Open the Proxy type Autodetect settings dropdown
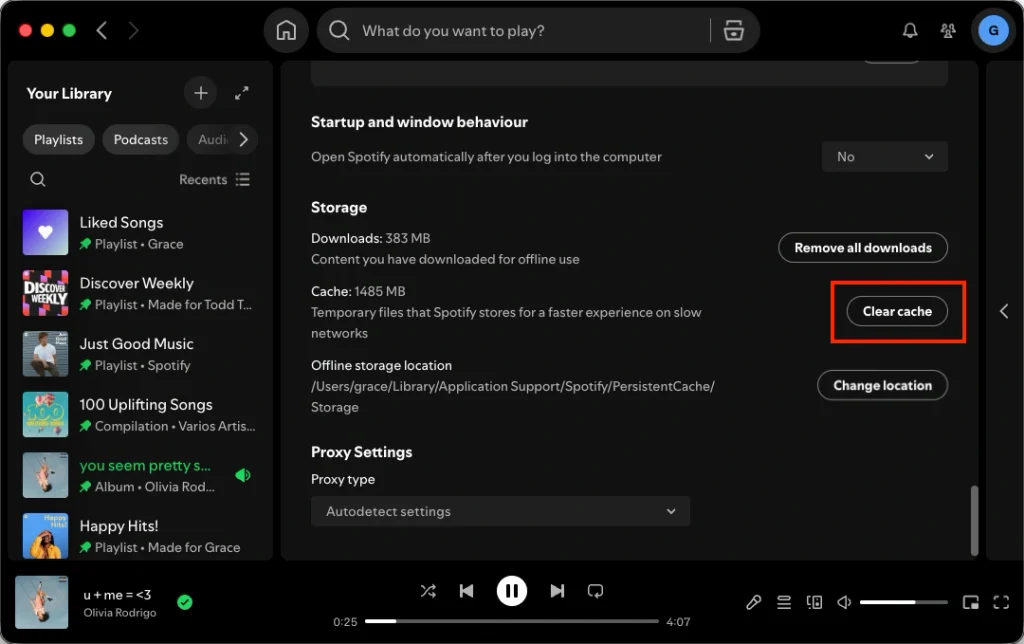 coord(500,511)
